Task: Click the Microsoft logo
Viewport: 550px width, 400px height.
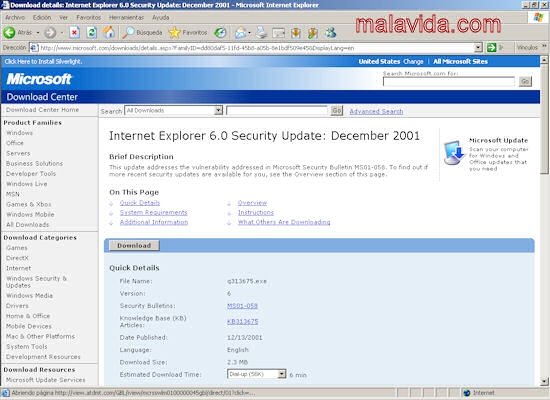Action: [39, 79]
